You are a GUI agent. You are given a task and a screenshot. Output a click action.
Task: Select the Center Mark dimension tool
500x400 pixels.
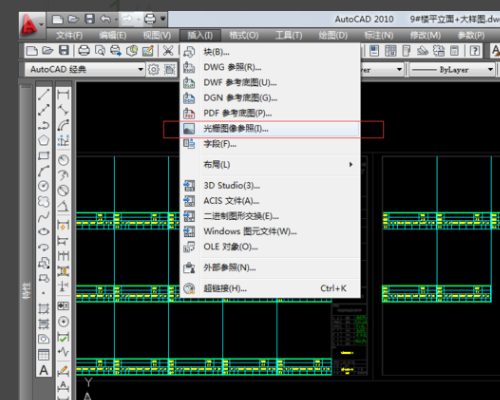click(x=63, y=322)
